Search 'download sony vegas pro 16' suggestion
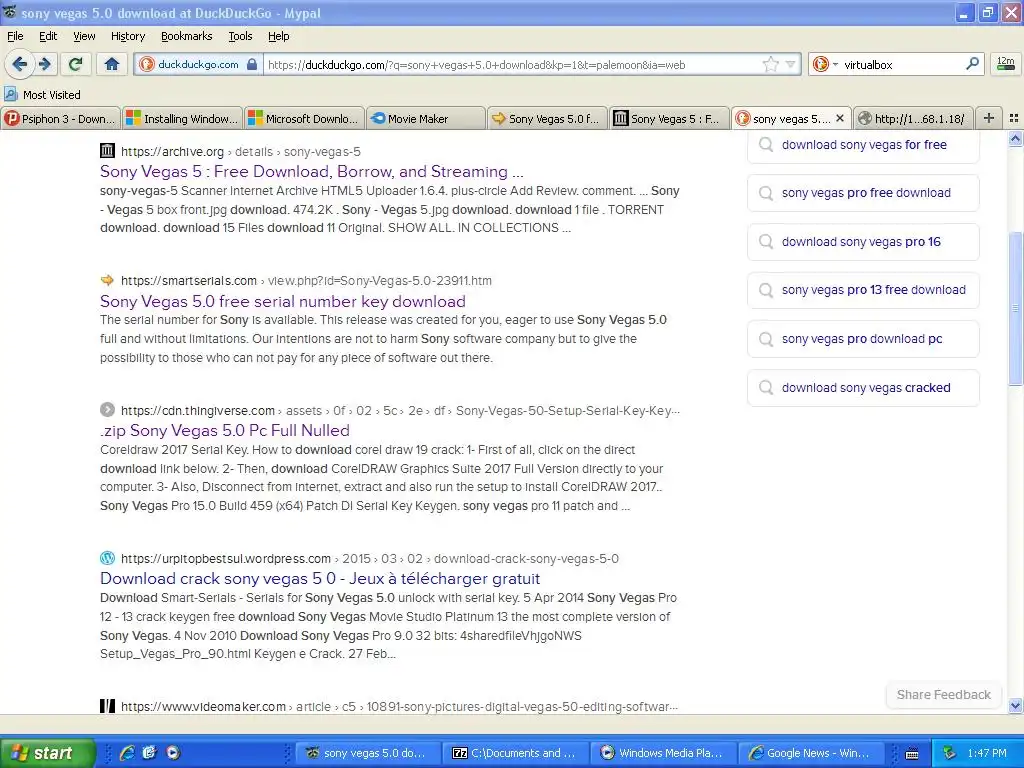This screenshot has height=768, width=1024. point(863,242)
